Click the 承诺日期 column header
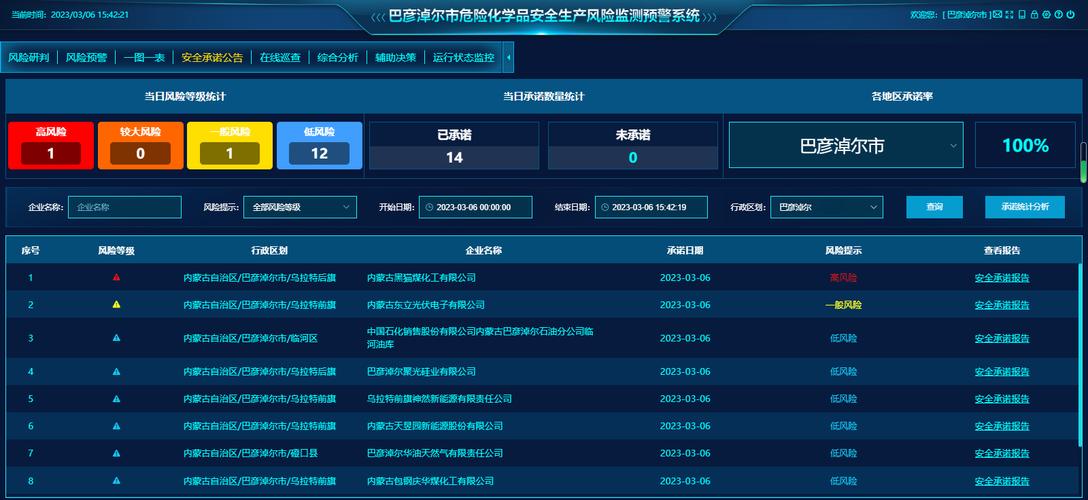This screenshot has width=1088, height=500. pyautogui.click(x=685, y=250)
